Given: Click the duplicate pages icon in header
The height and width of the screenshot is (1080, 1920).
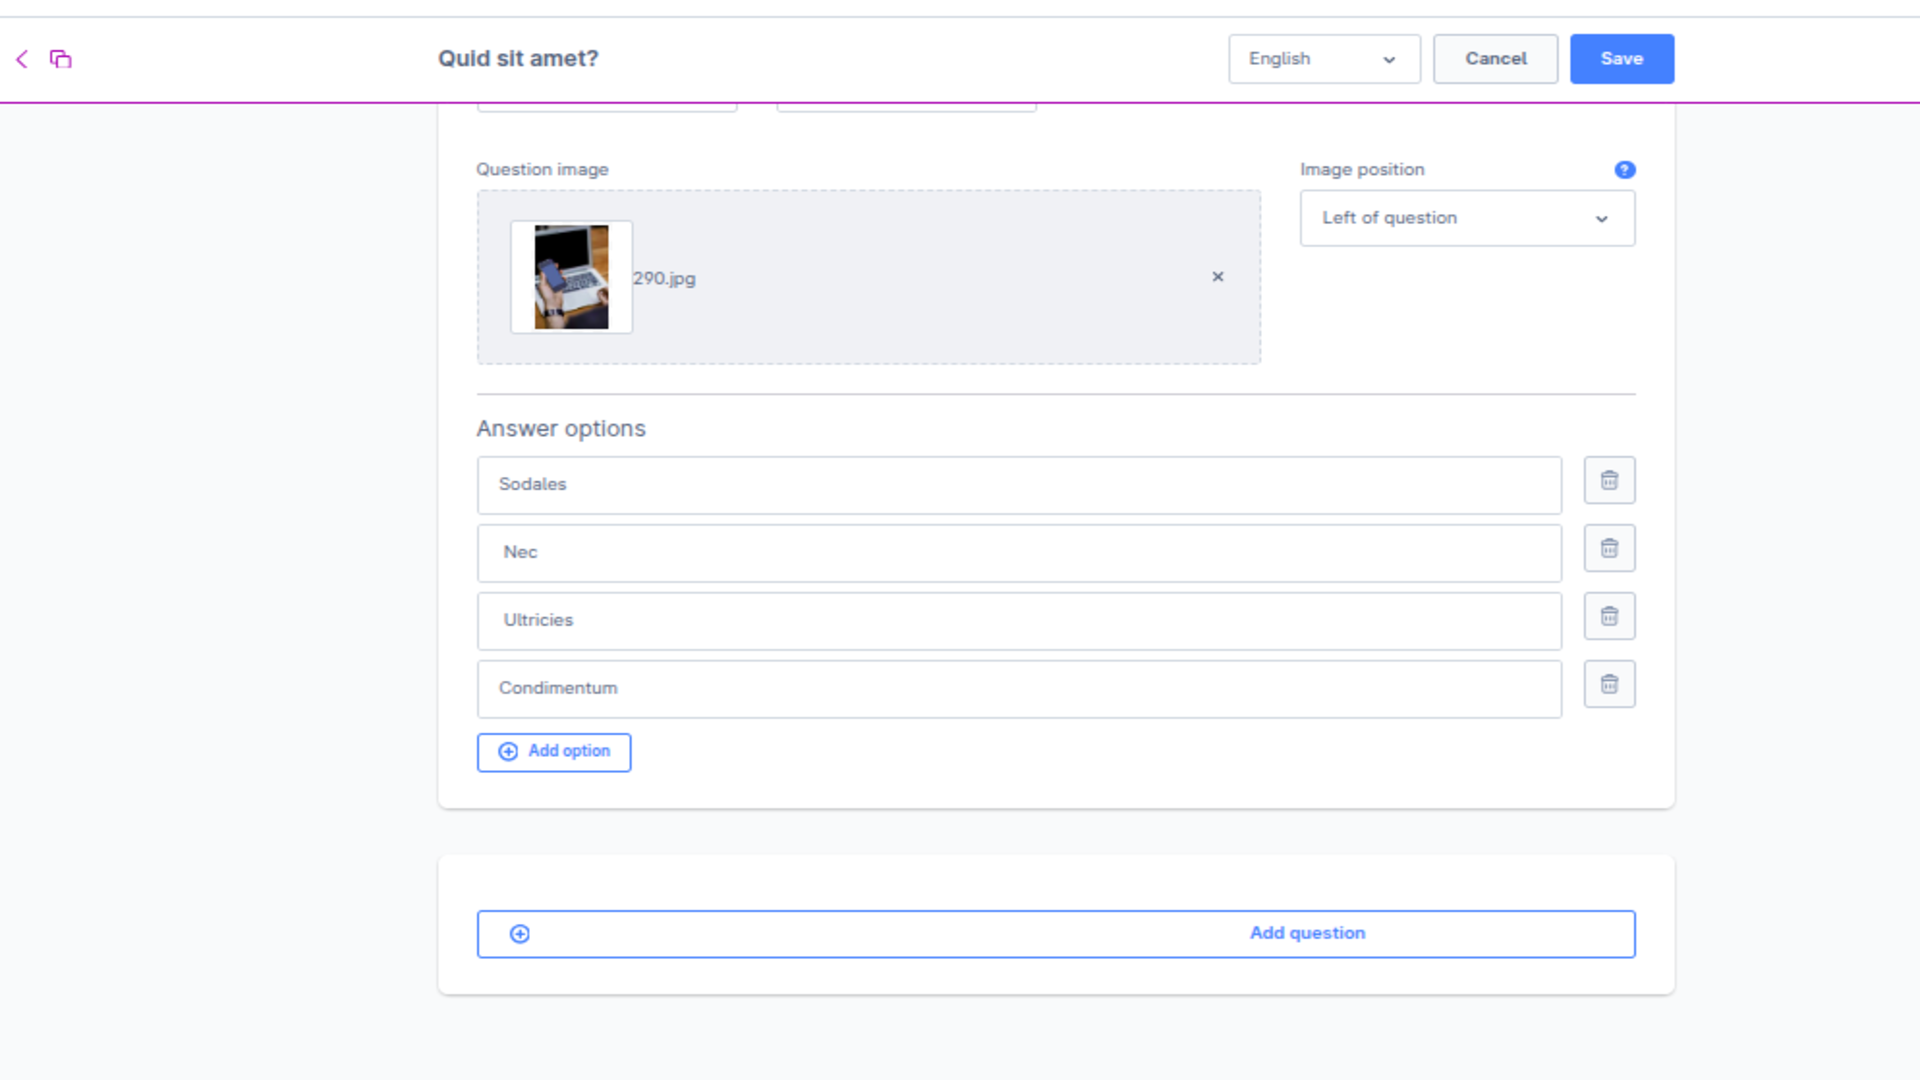Looking at the screenshot, I should 61,59.
